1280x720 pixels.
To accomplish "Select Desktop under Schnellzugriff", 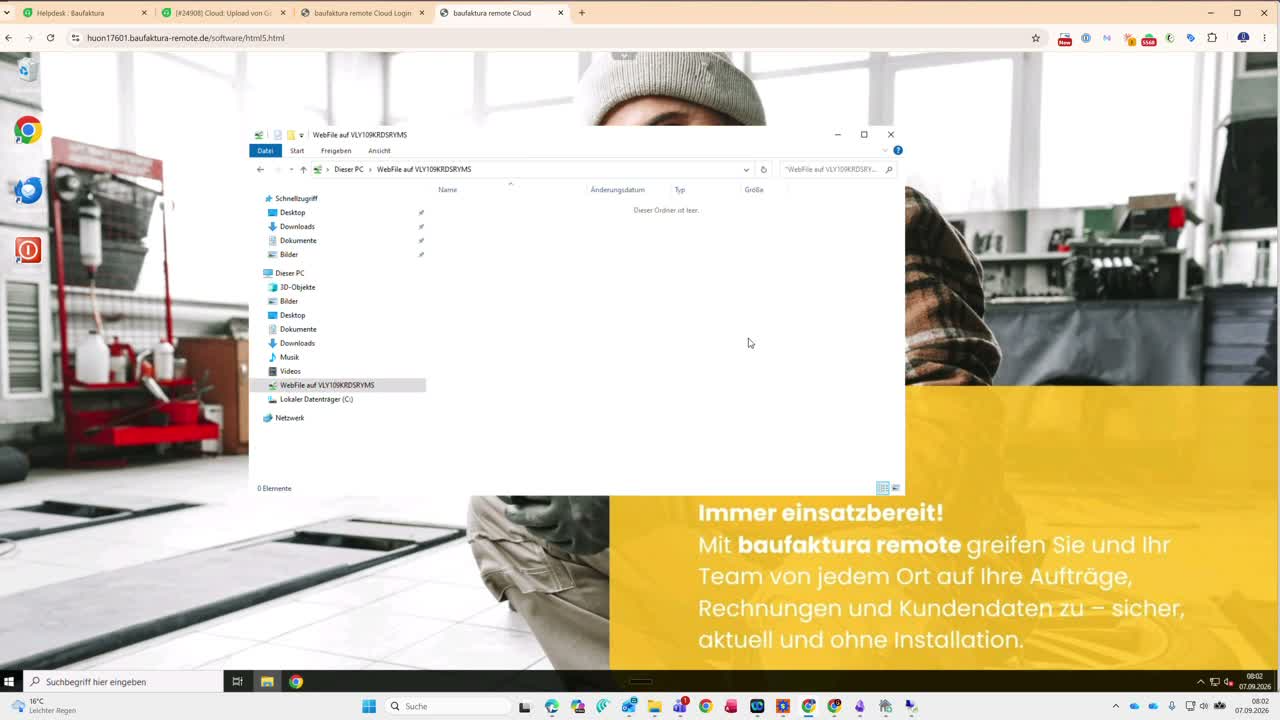I will coord(292,212).
